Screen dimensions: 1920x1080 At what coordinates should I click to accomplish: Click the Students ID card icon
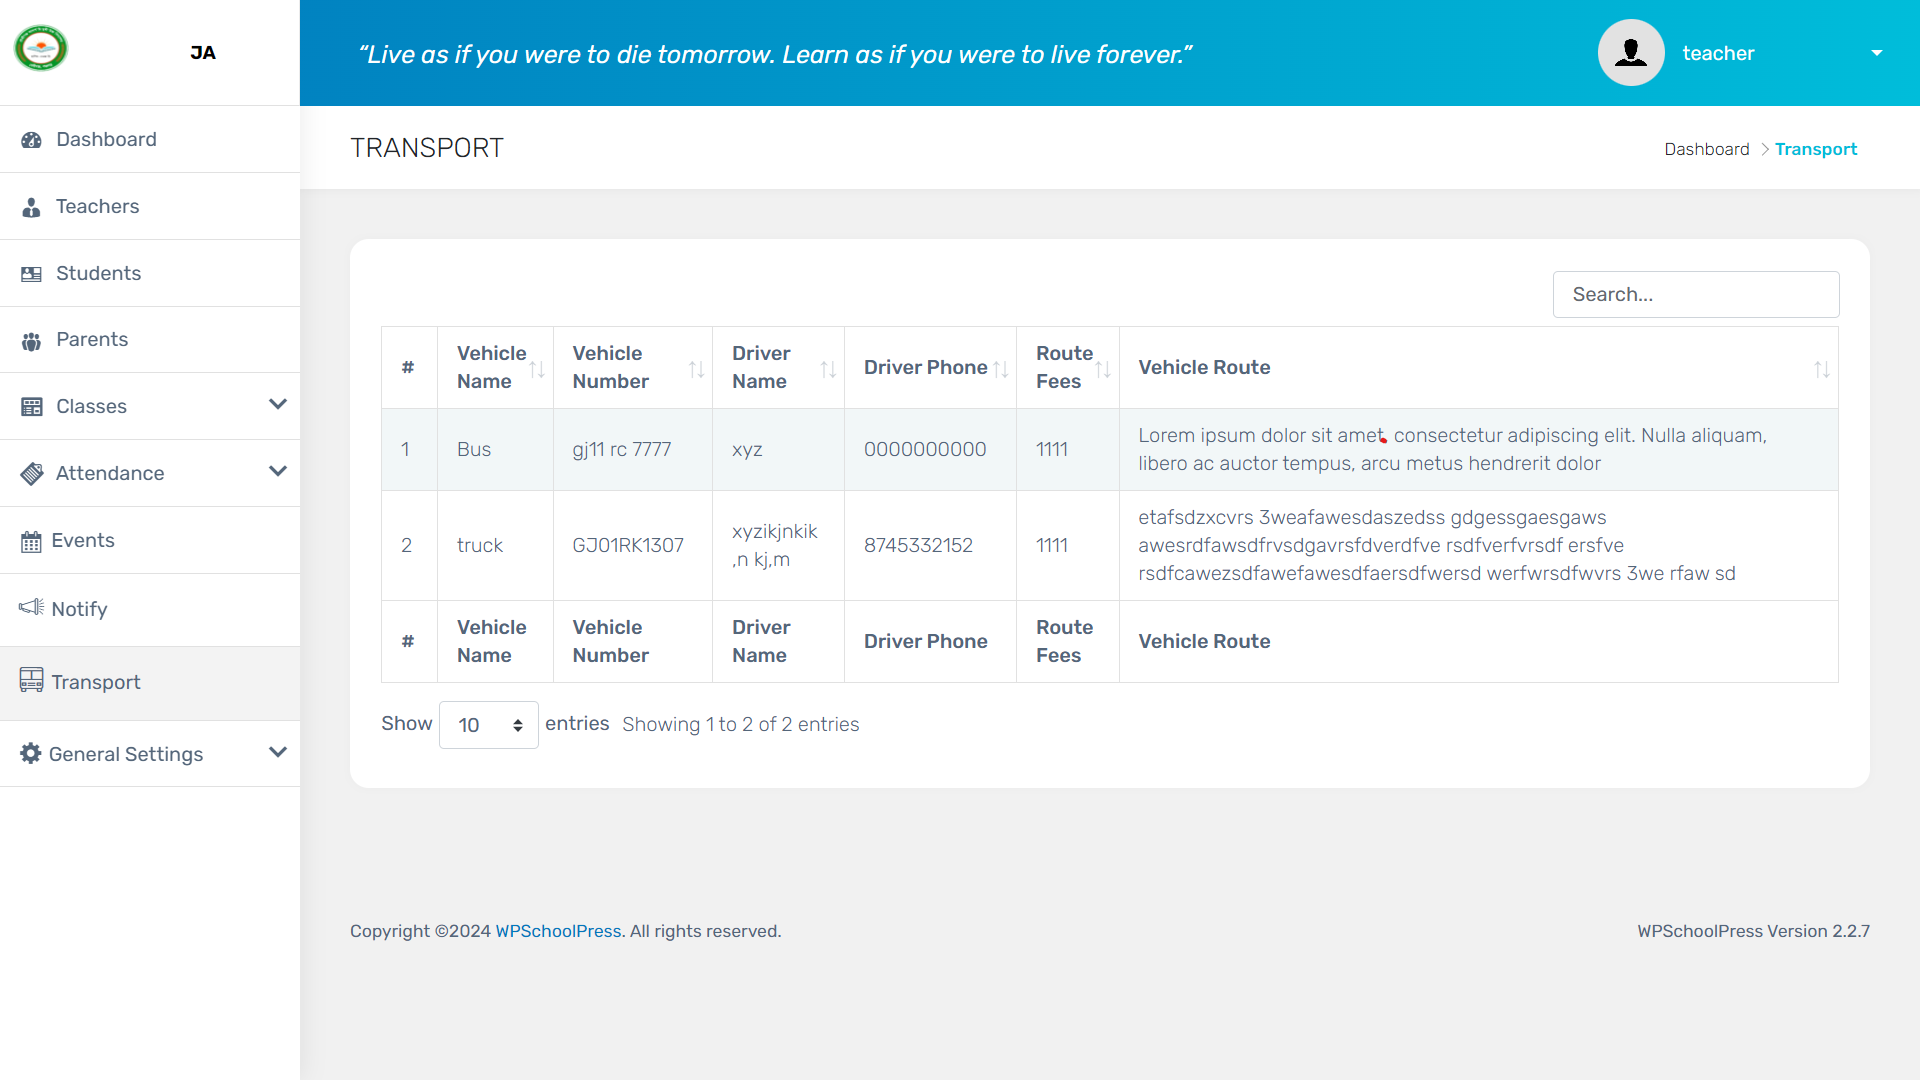click(31, 274)
